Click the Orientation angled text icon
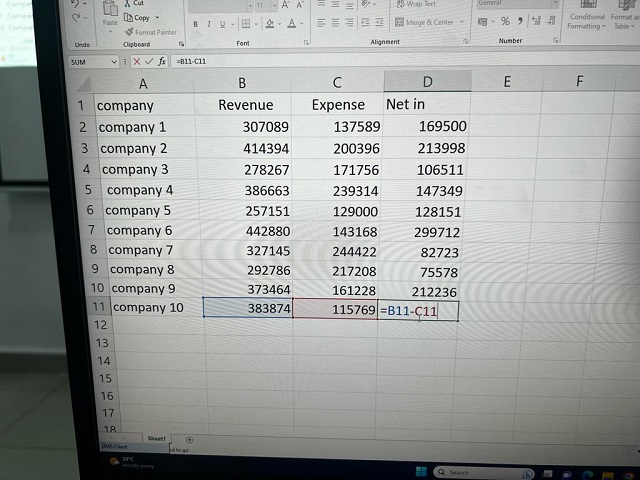640x480 pixels. (365, 4)
